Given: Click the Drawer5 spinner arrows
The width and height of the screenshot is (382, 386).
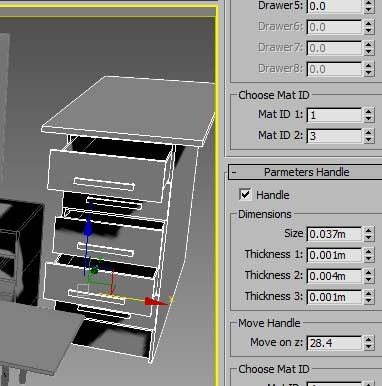Looking at the screenshot, I should tap(369, 6).
